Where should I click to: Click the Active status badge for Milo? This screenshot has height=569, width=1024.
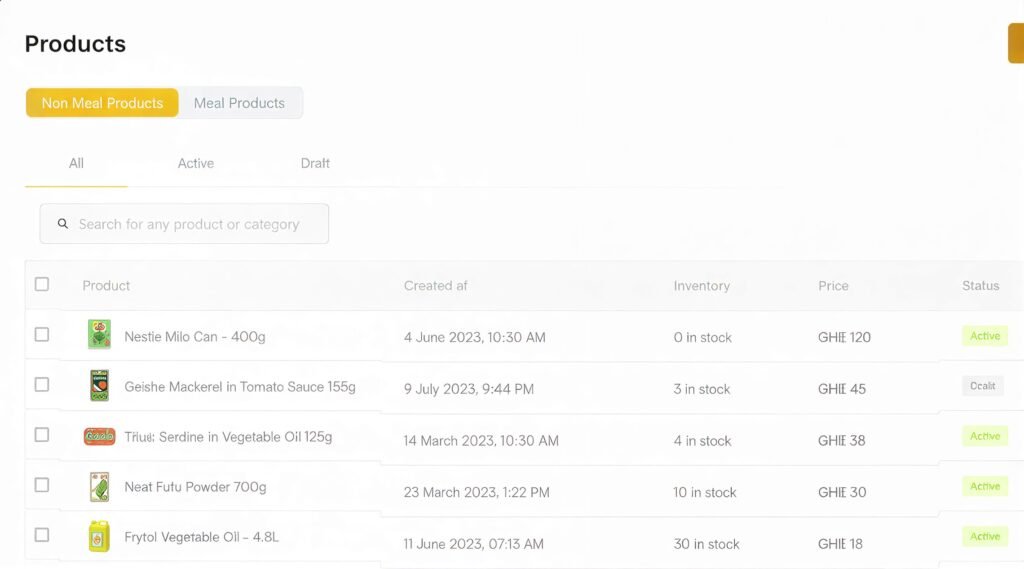tap(984, 336)
